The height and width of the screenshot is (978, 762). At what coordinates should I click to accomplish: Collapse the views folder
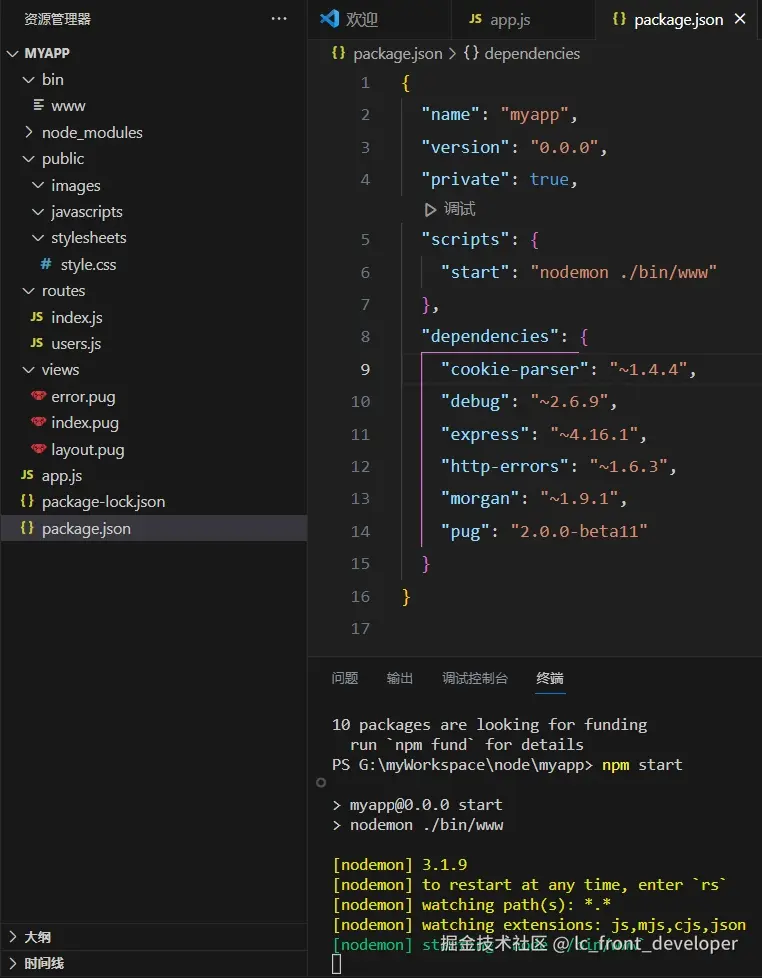[28, 370]
